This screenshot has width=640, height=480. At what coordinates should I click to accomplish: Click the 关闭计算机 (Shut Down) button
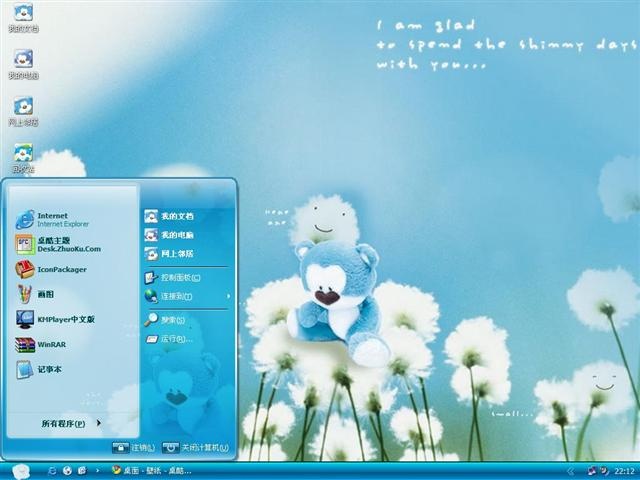click(196, 447)
